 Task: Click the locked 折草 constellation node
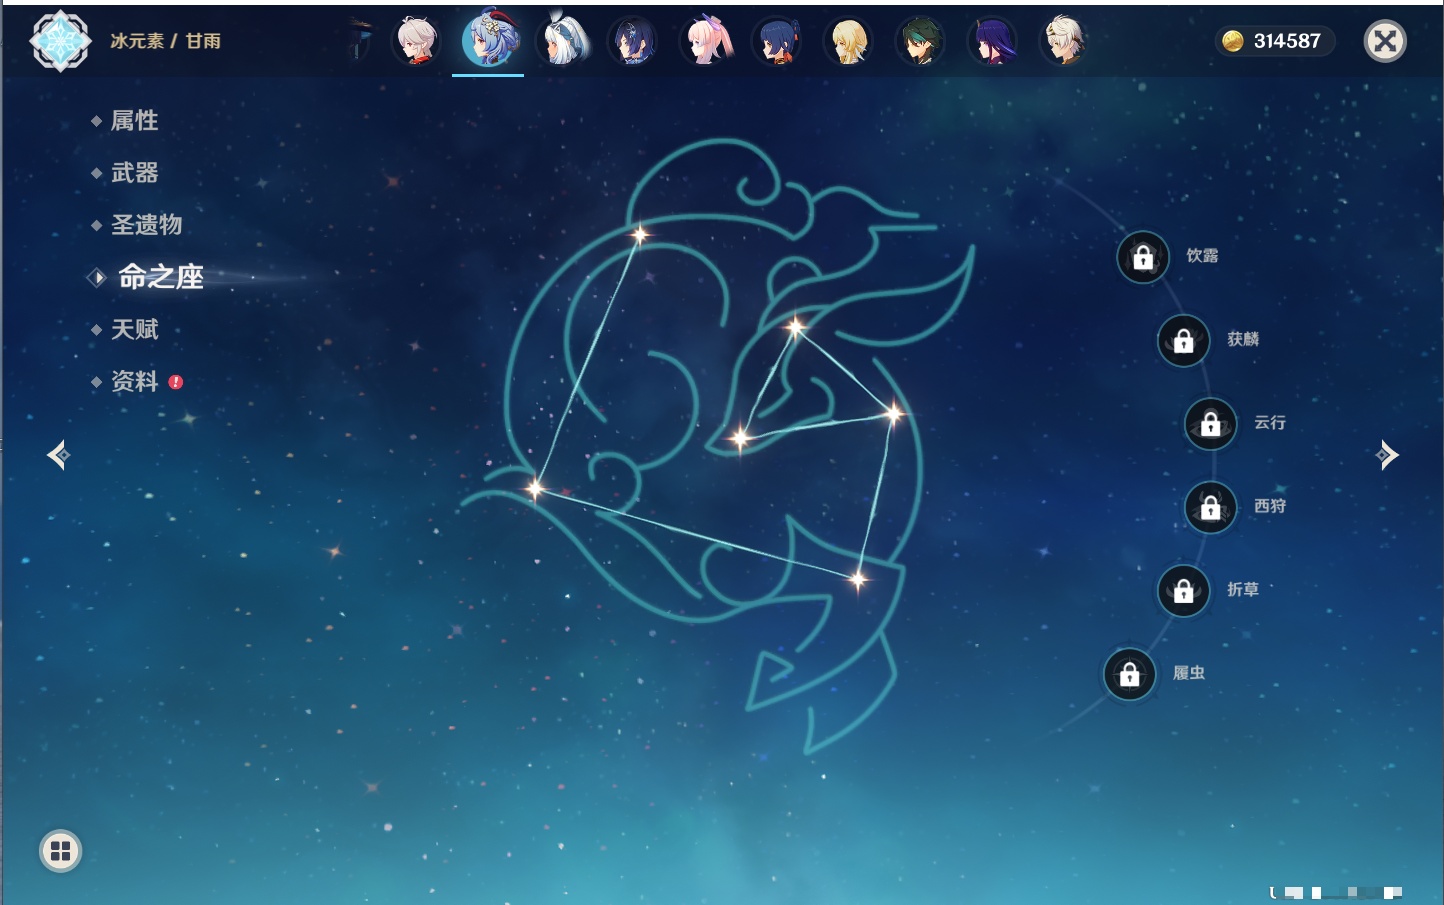[1183, 590]
